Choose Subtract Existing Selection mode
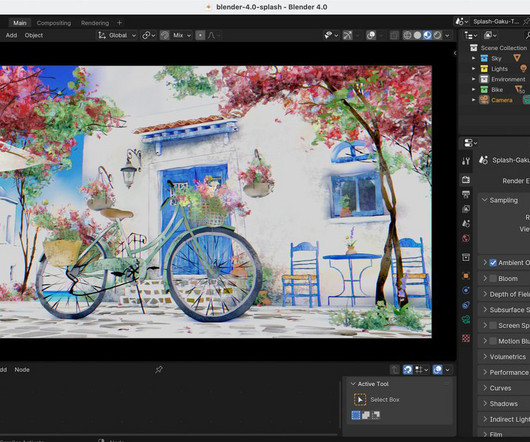Viewport: 530px width, 442px height. click(376, 415)
